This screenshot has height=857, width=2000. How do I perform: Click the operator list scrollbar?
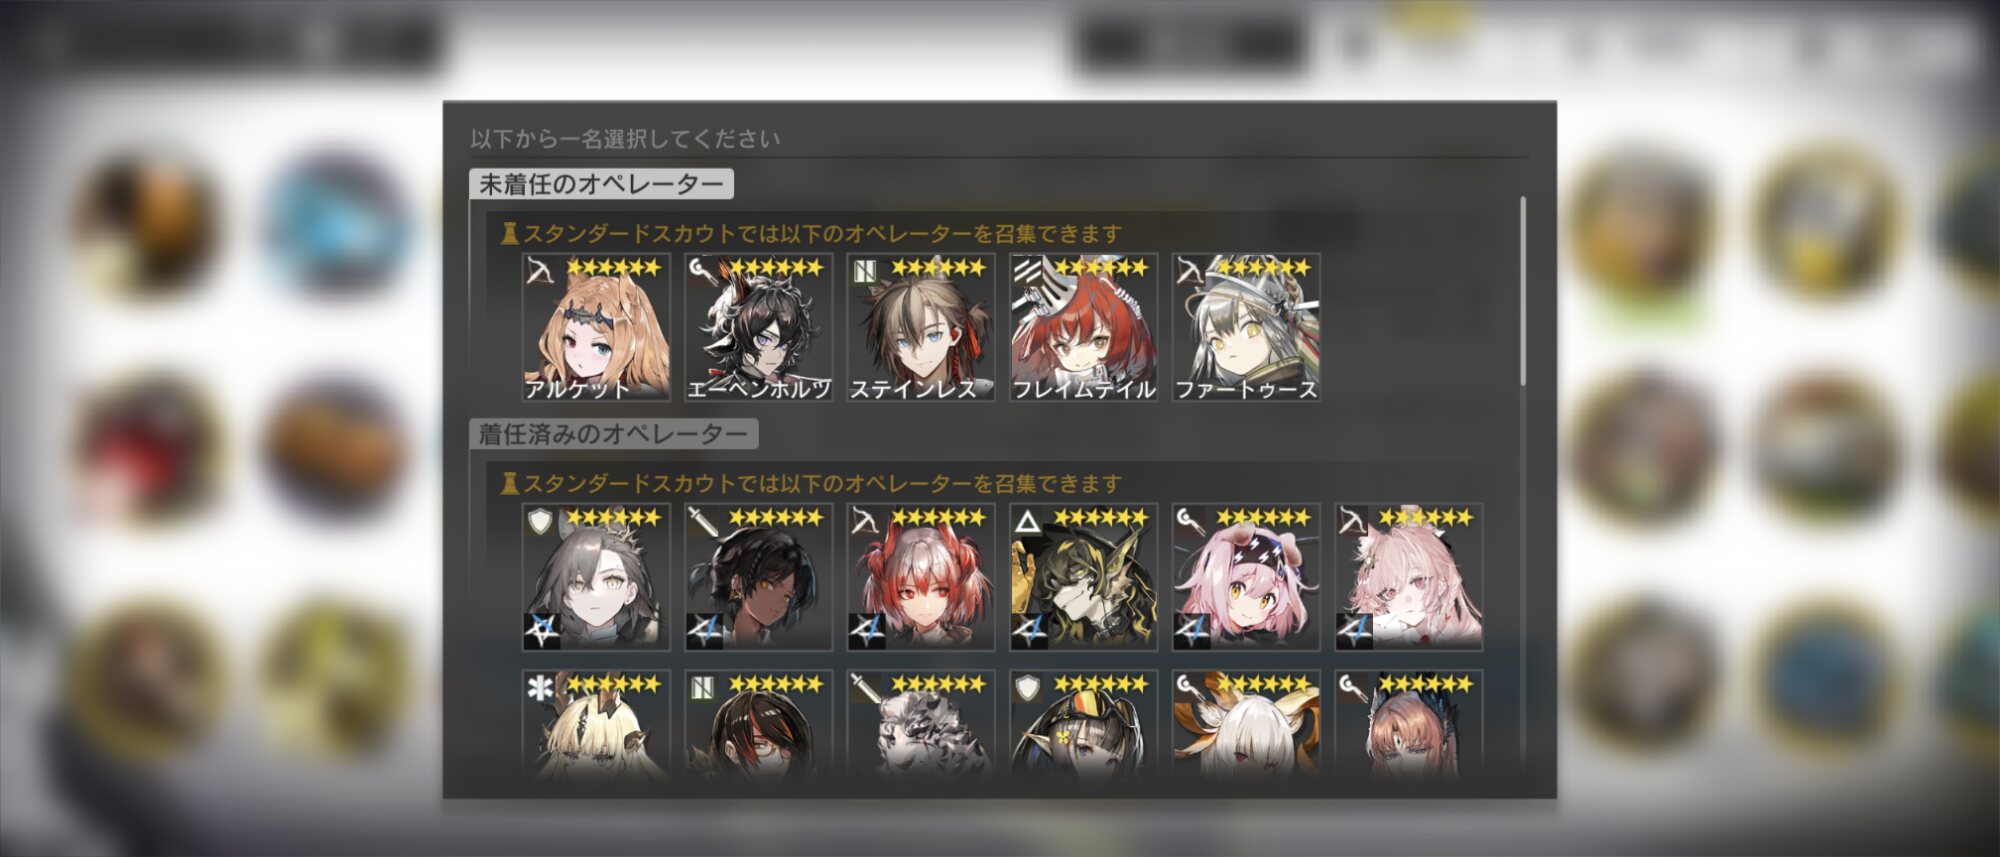coord(1523,291)
